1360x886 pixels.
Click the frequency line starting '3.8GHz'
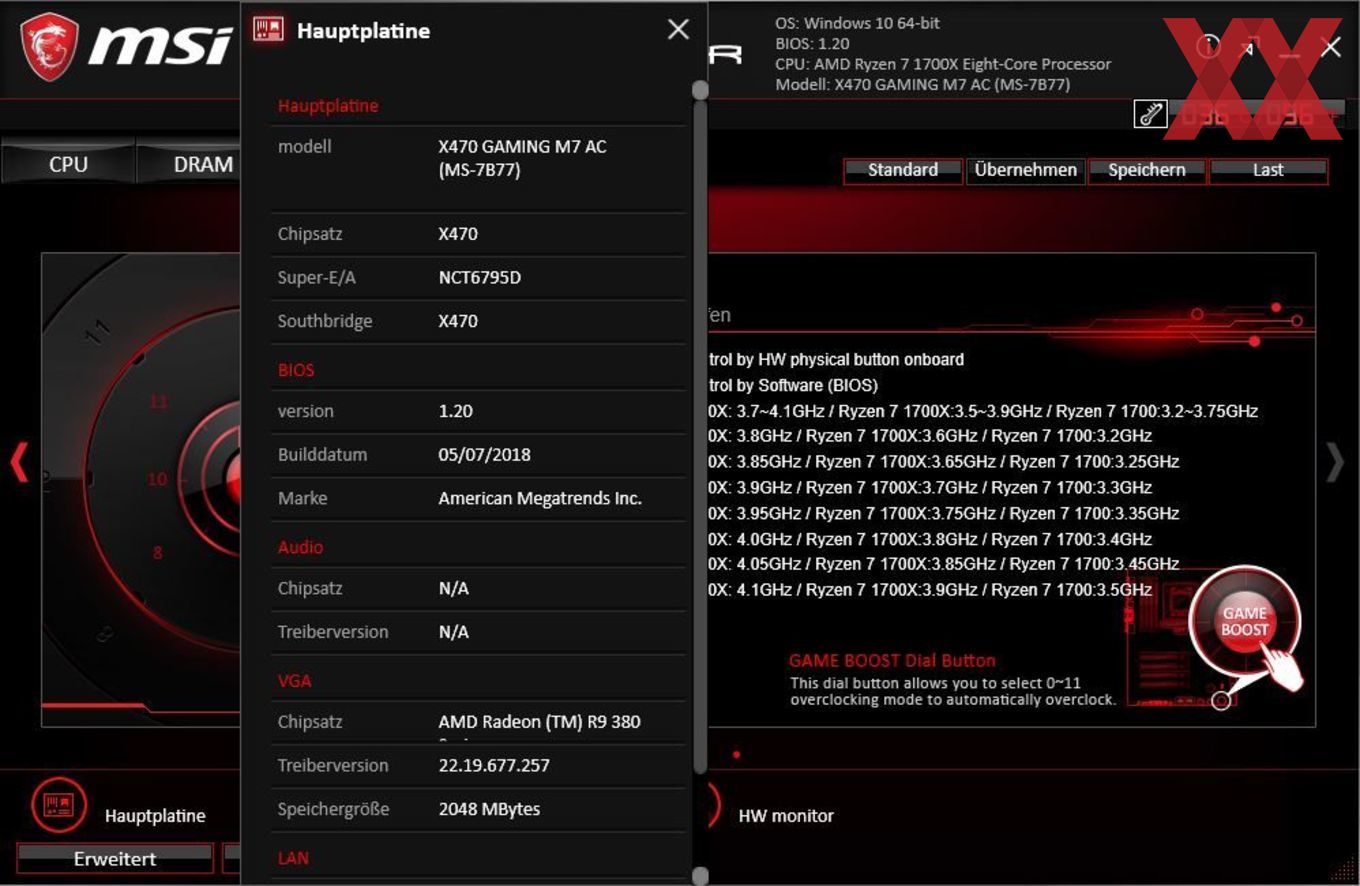930,436
